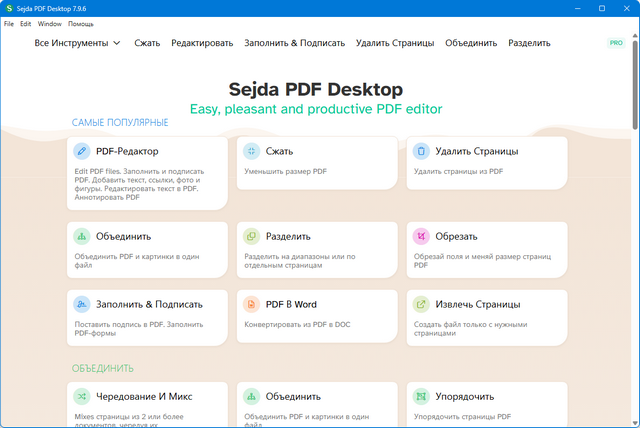Click the Обрезать crop icon

pos(421,237)
